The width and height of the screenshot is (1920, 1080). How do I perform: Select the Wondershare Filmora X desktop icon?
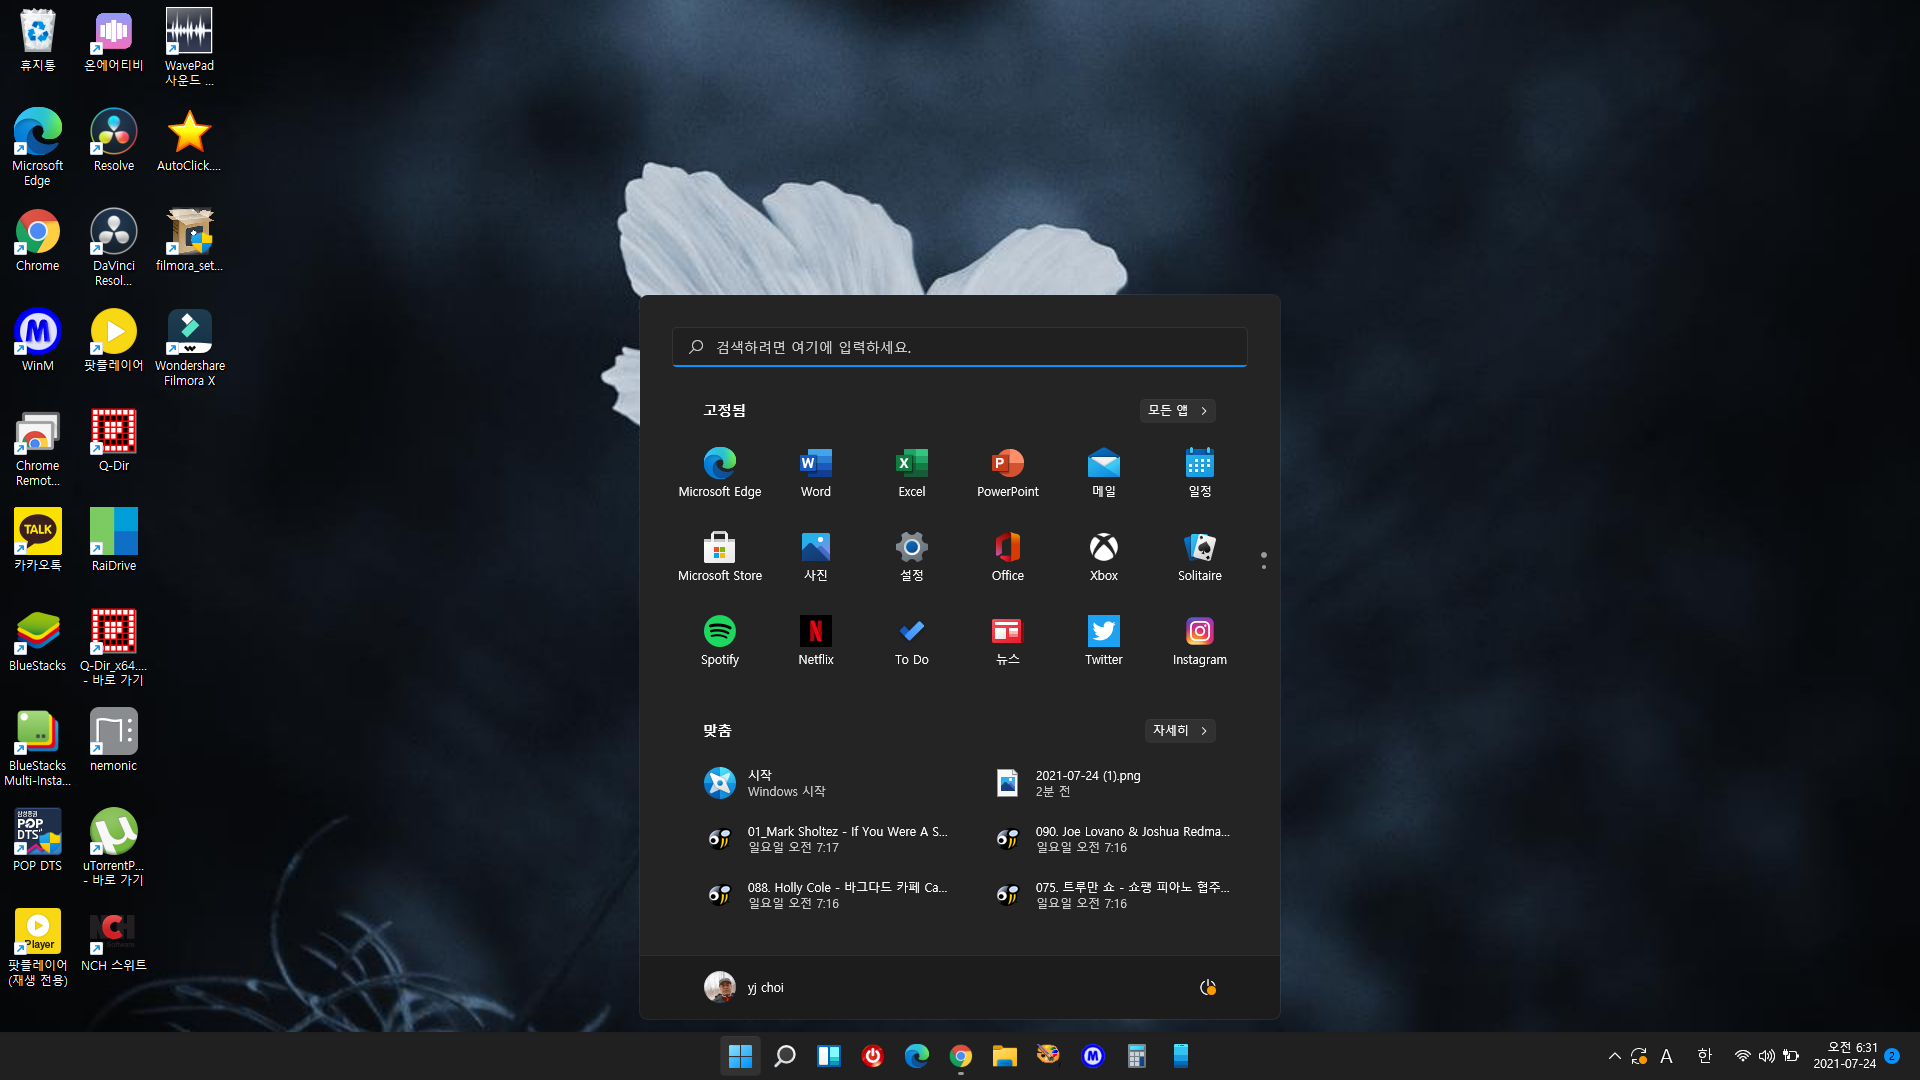tap(190, 348)
